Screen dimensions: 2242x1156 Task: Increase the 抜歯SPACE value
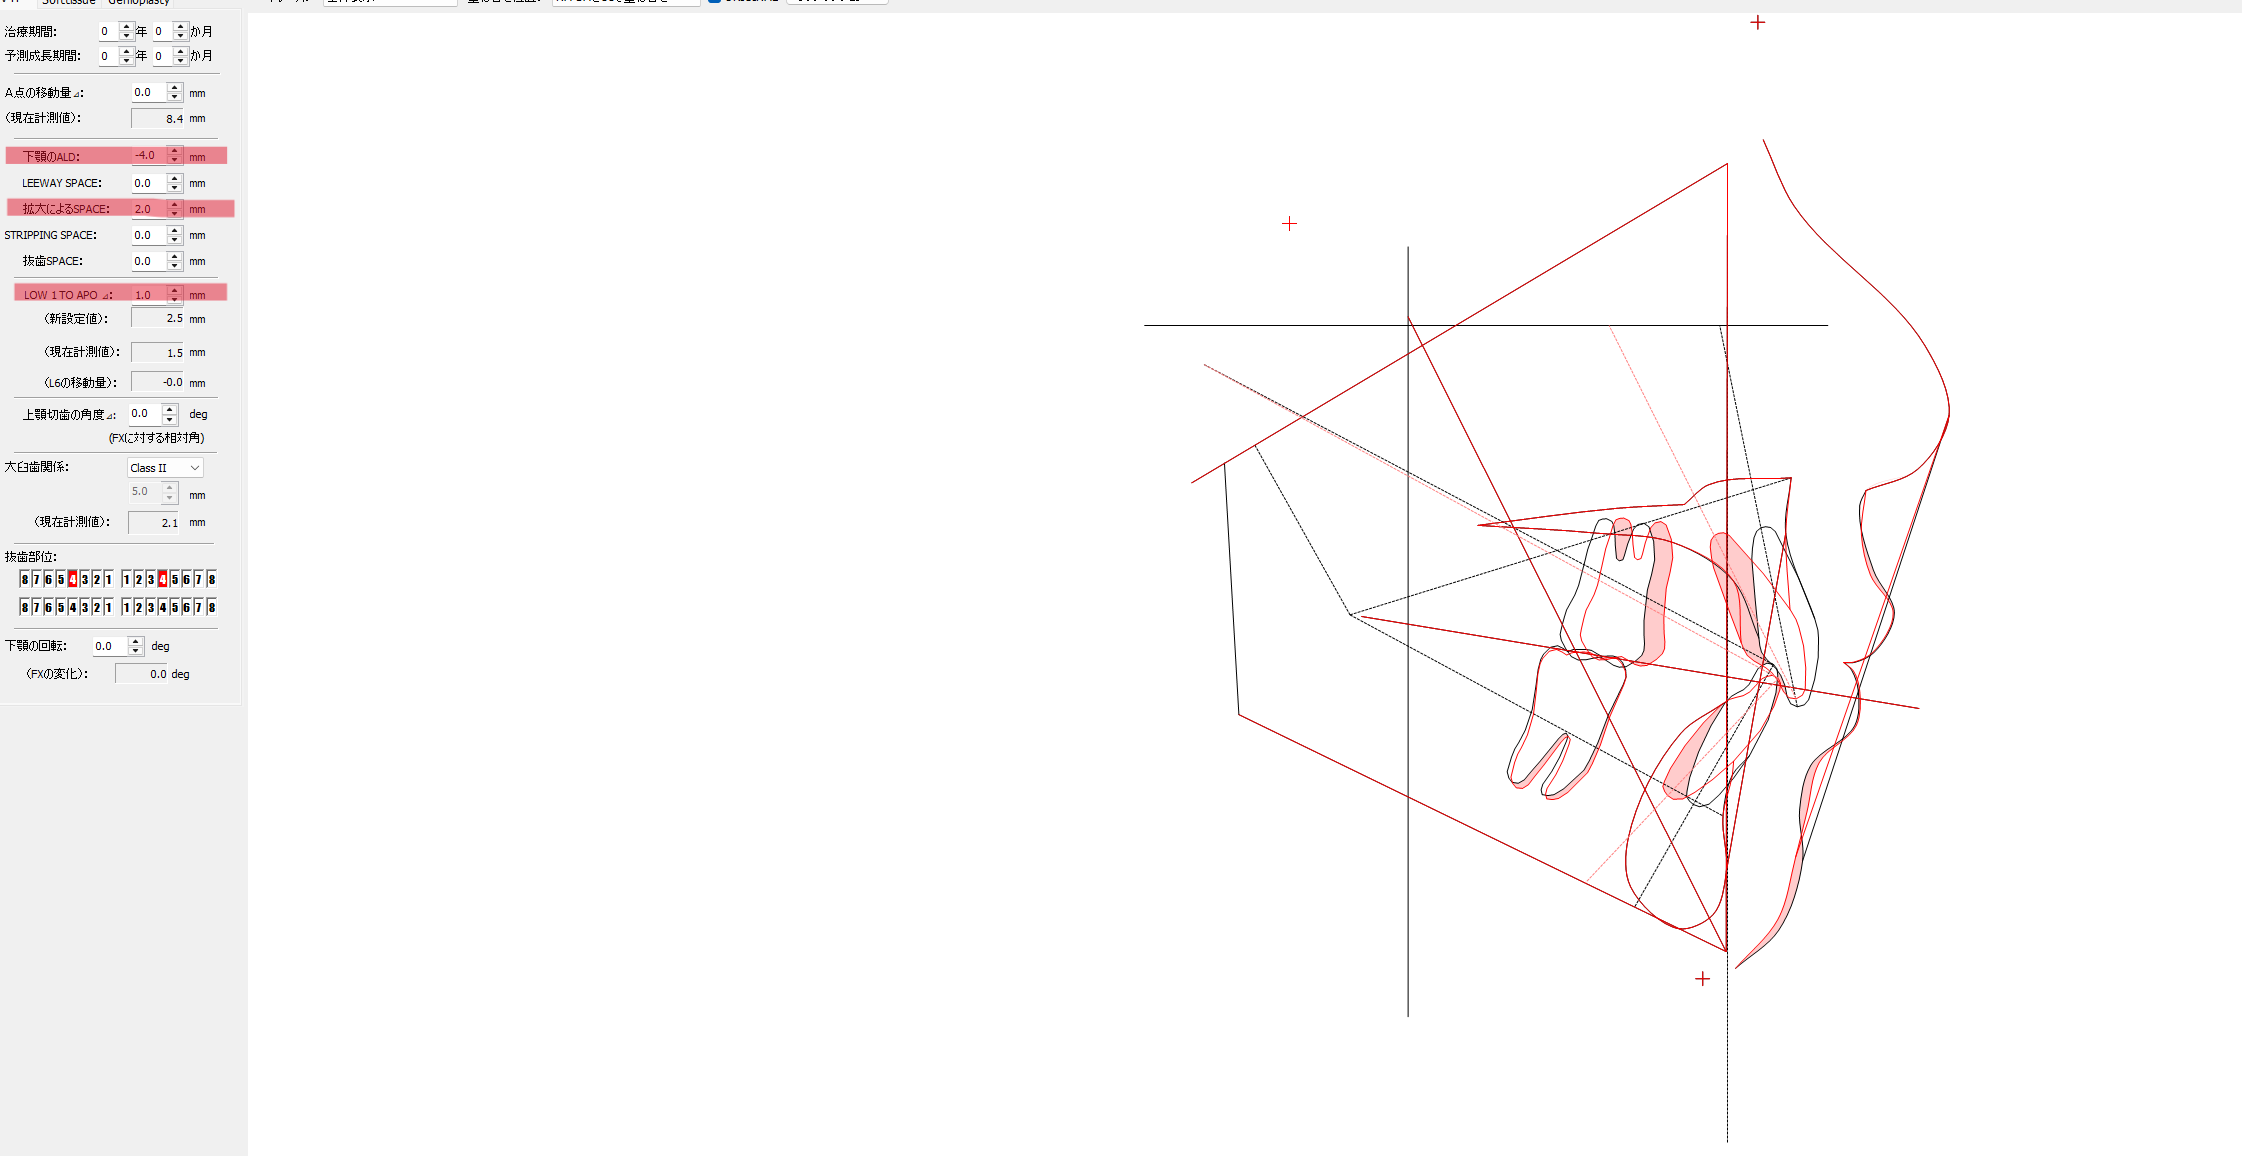pyautogui.click(x=175, y=256)
